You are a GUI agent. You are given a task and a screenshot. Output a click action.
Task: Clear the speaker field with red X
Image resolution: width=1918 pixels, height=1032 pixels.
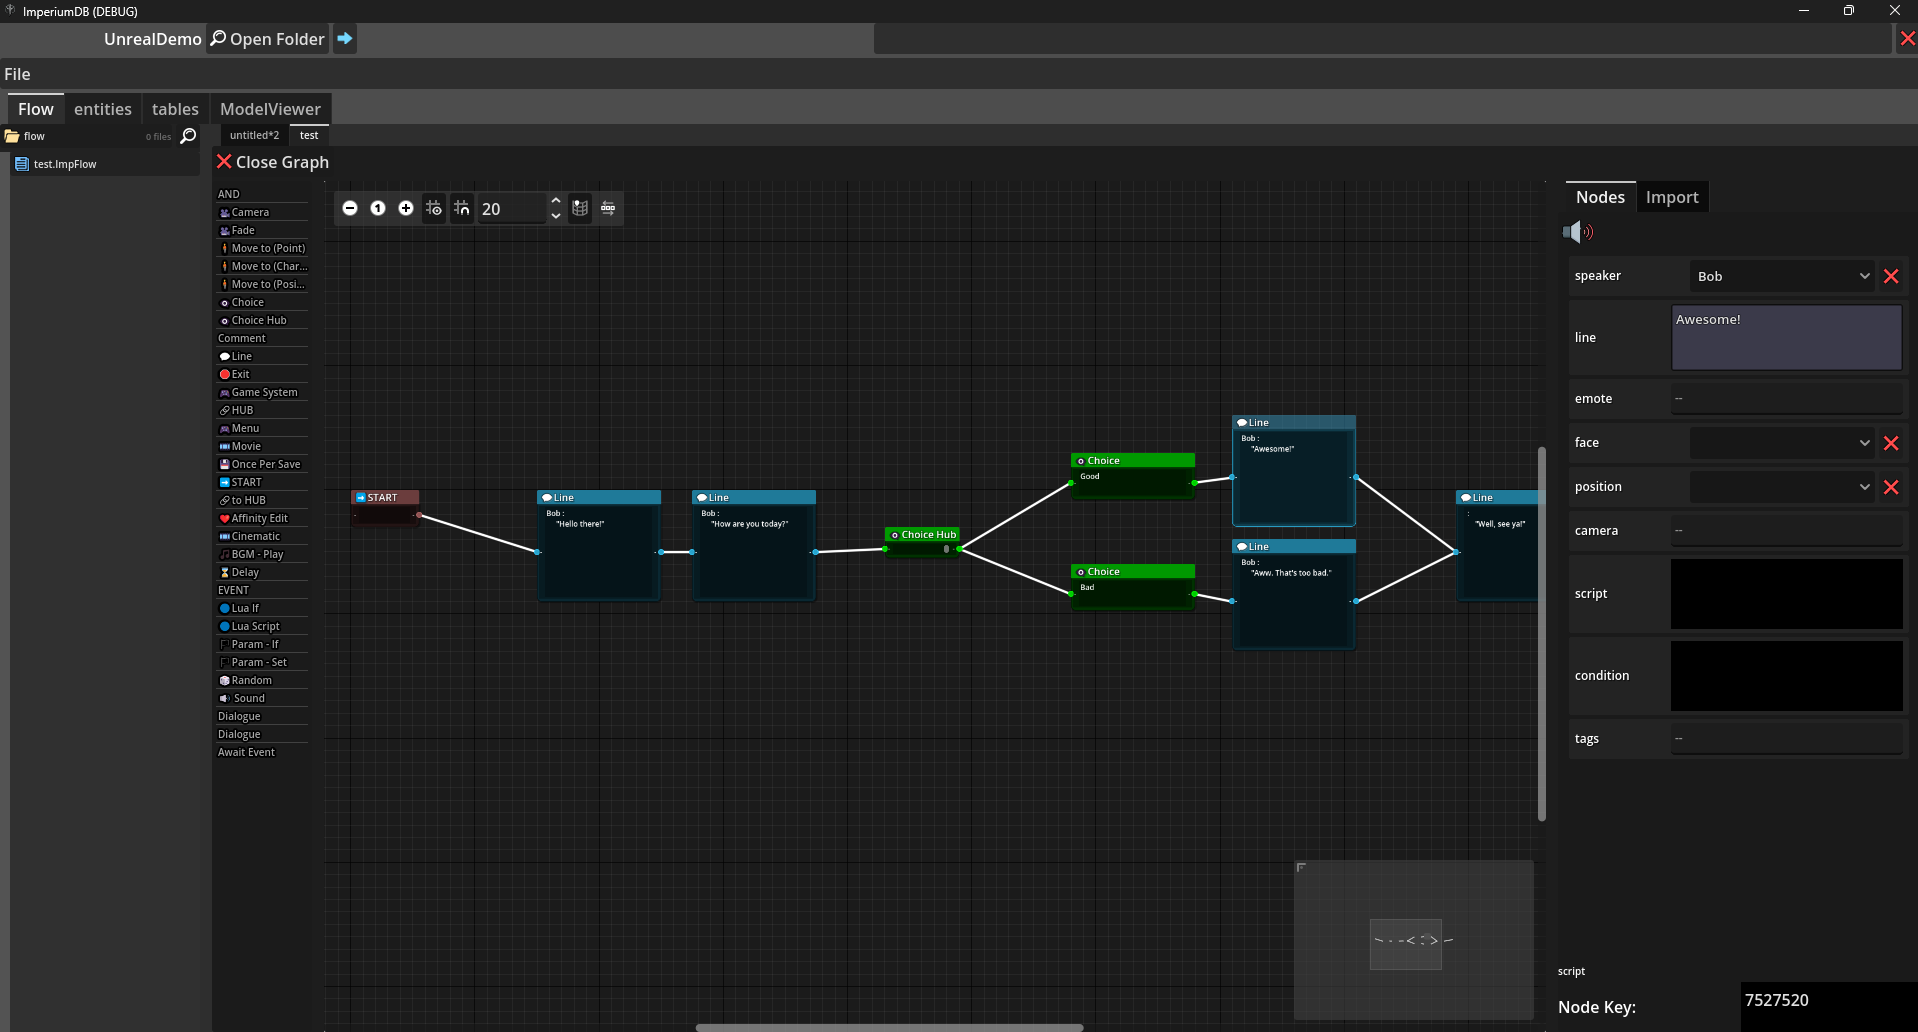[x=1891, y=277]
